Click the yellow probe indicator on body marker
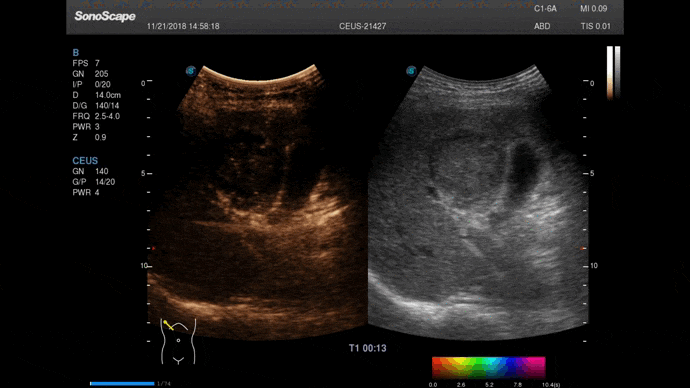Screen dimensions: 690x388 [x=168, y=325]
